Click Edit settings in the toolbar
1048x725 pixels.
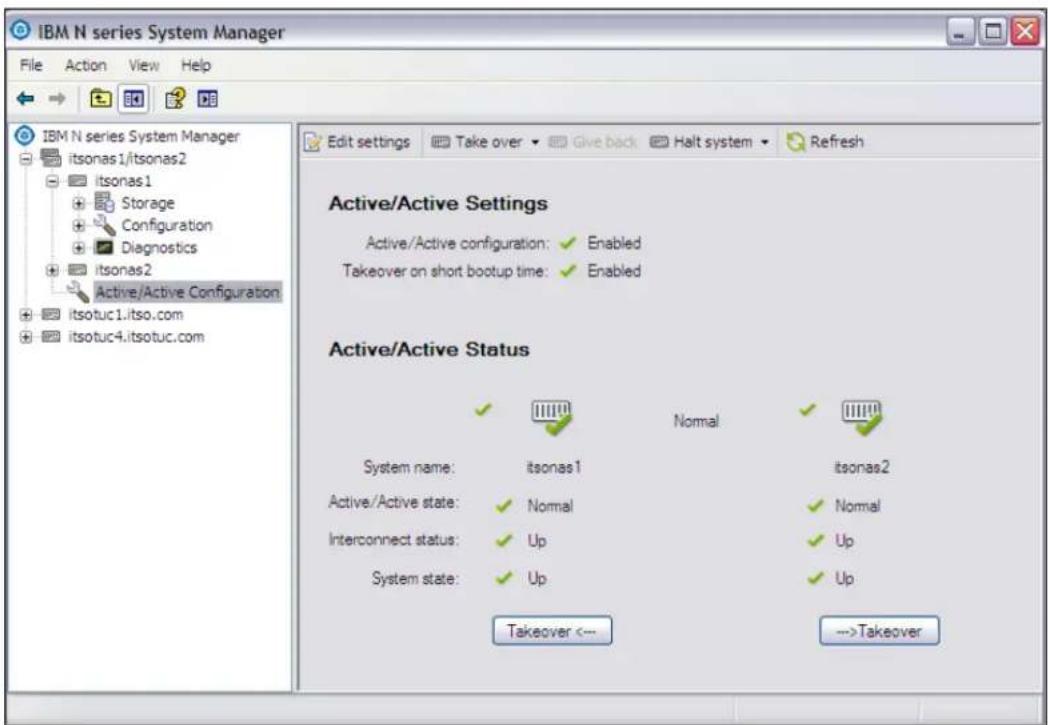pyautogui.click(x=357, y=142)
